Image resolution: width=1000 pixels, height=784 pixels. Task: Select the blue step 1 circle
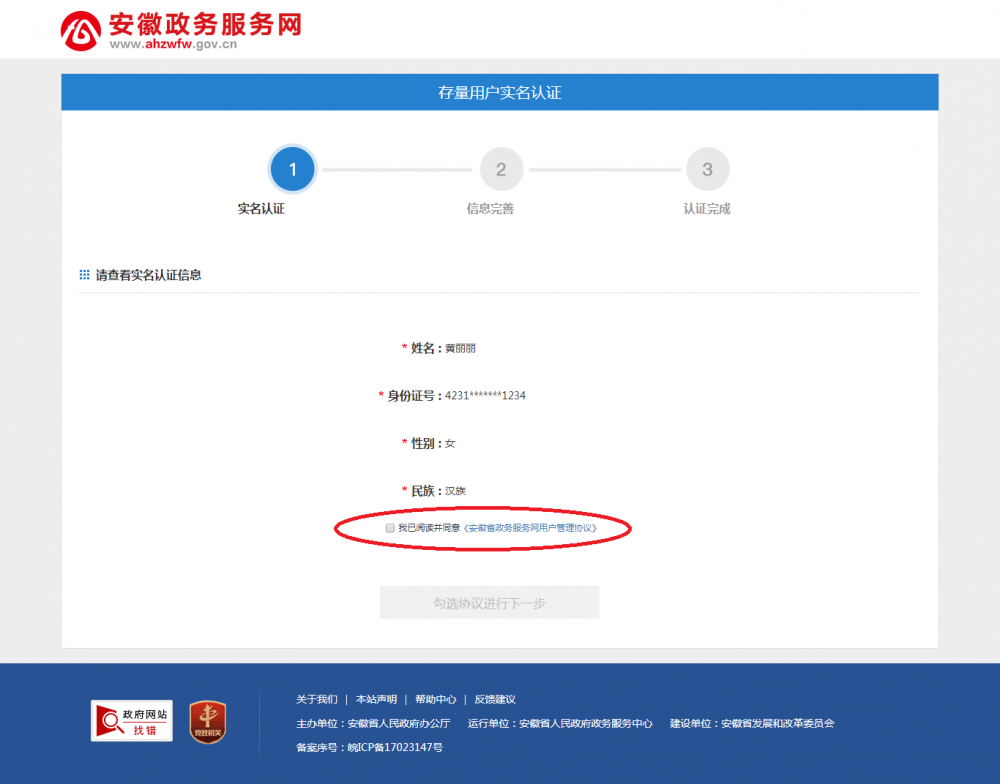click(292, 169)
